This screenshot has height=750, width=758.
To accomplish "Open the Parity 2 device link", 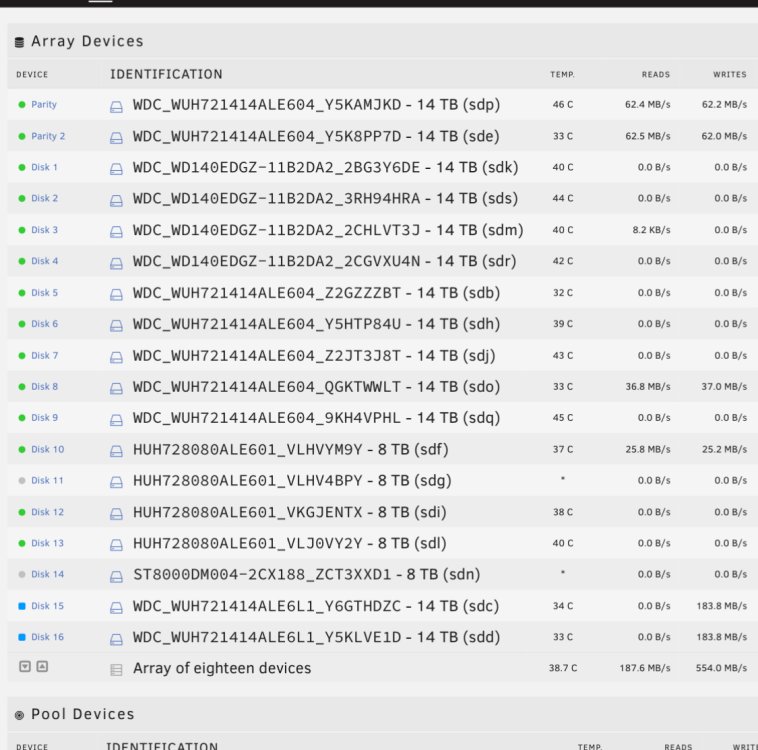I will (x=48, y=136).
